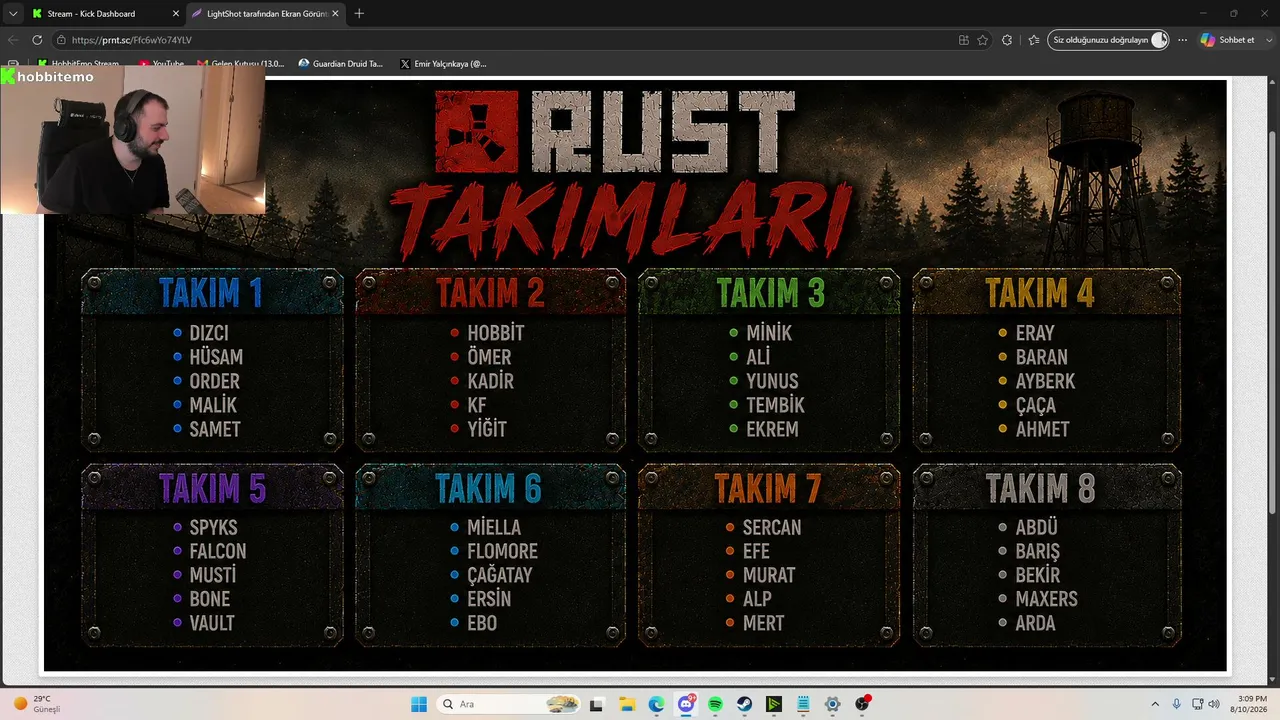Add this page to favorites with star icon
1280x720 pixels.
983,40
